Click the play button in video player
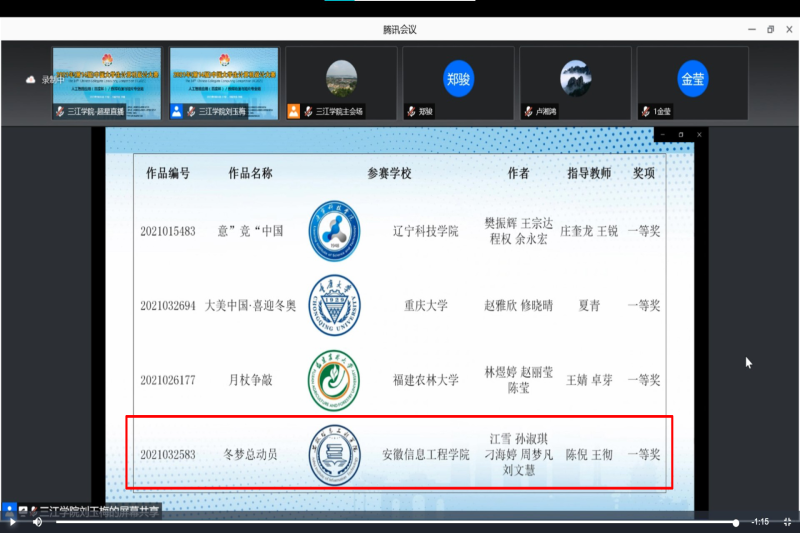The image size is (800, 533). click(12, 522)
